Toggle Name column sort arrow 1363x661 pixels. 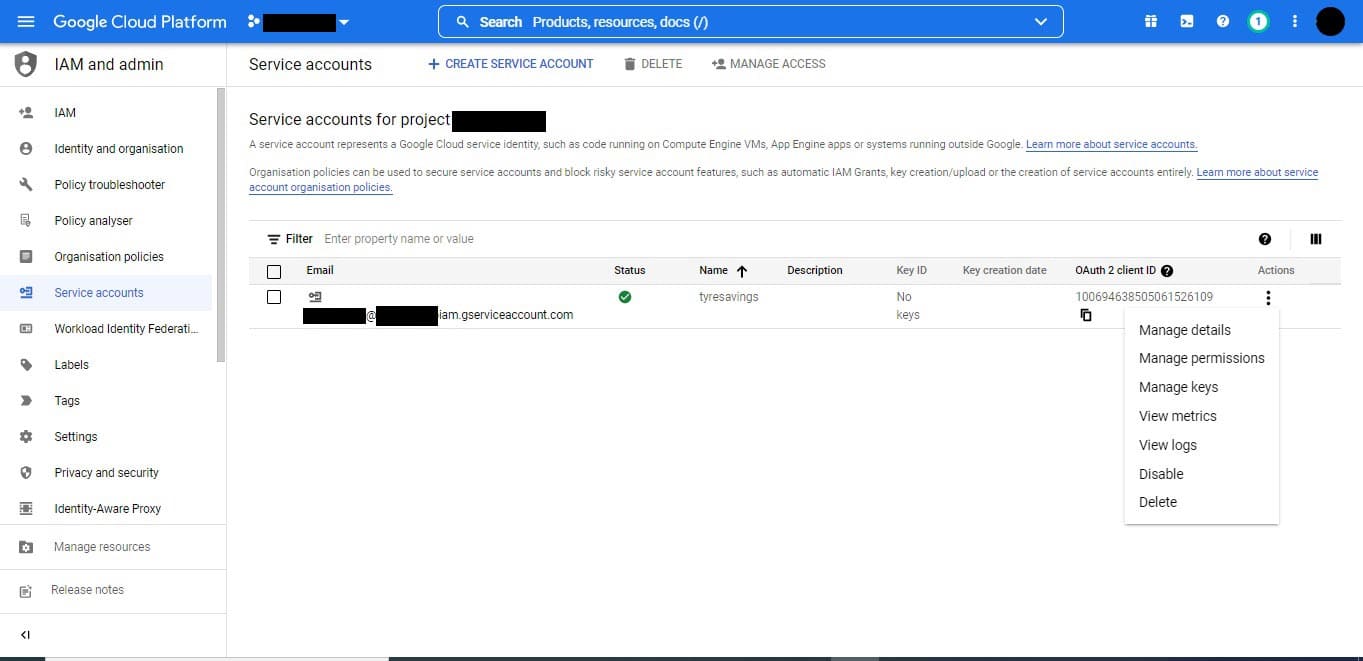pos(742,271)
